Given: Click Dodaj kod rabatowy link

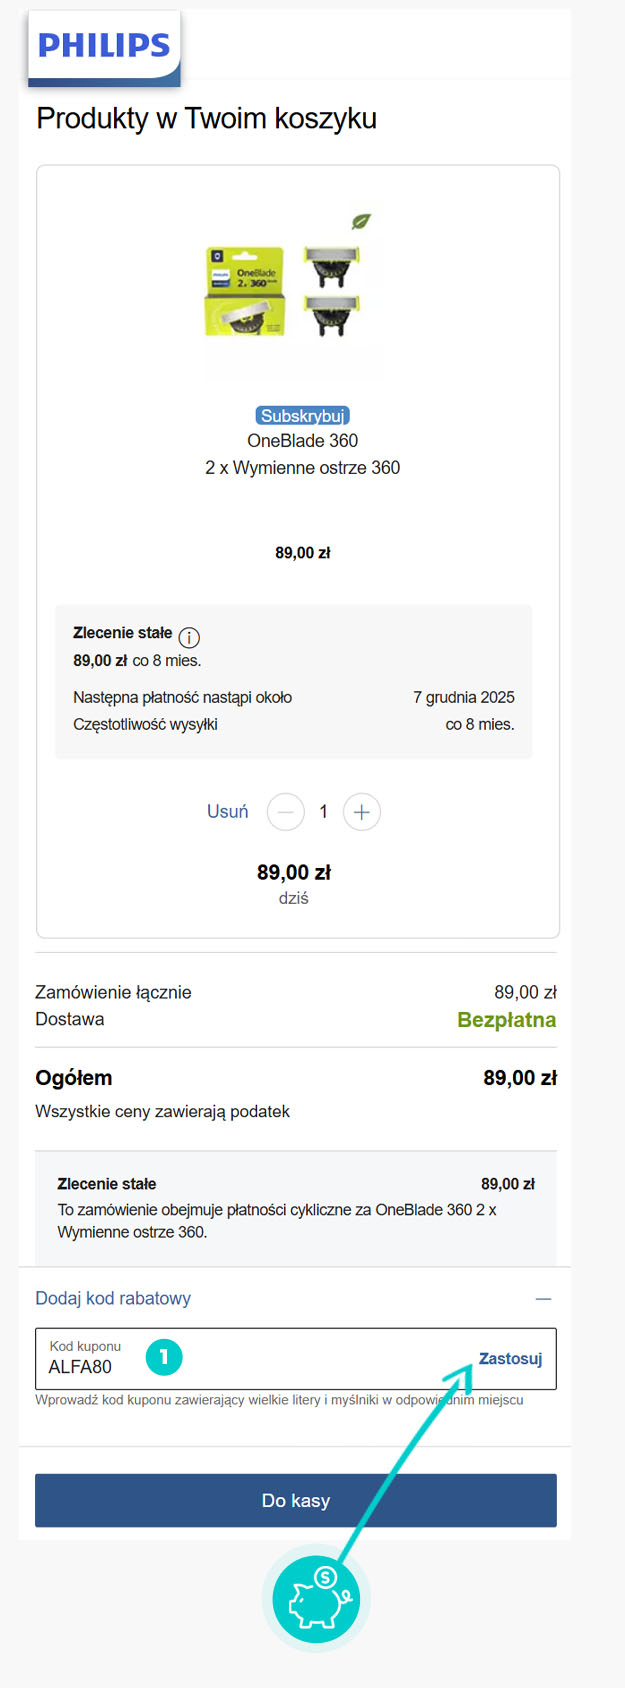Looking at the screenshot, I should pos(113,1298).
